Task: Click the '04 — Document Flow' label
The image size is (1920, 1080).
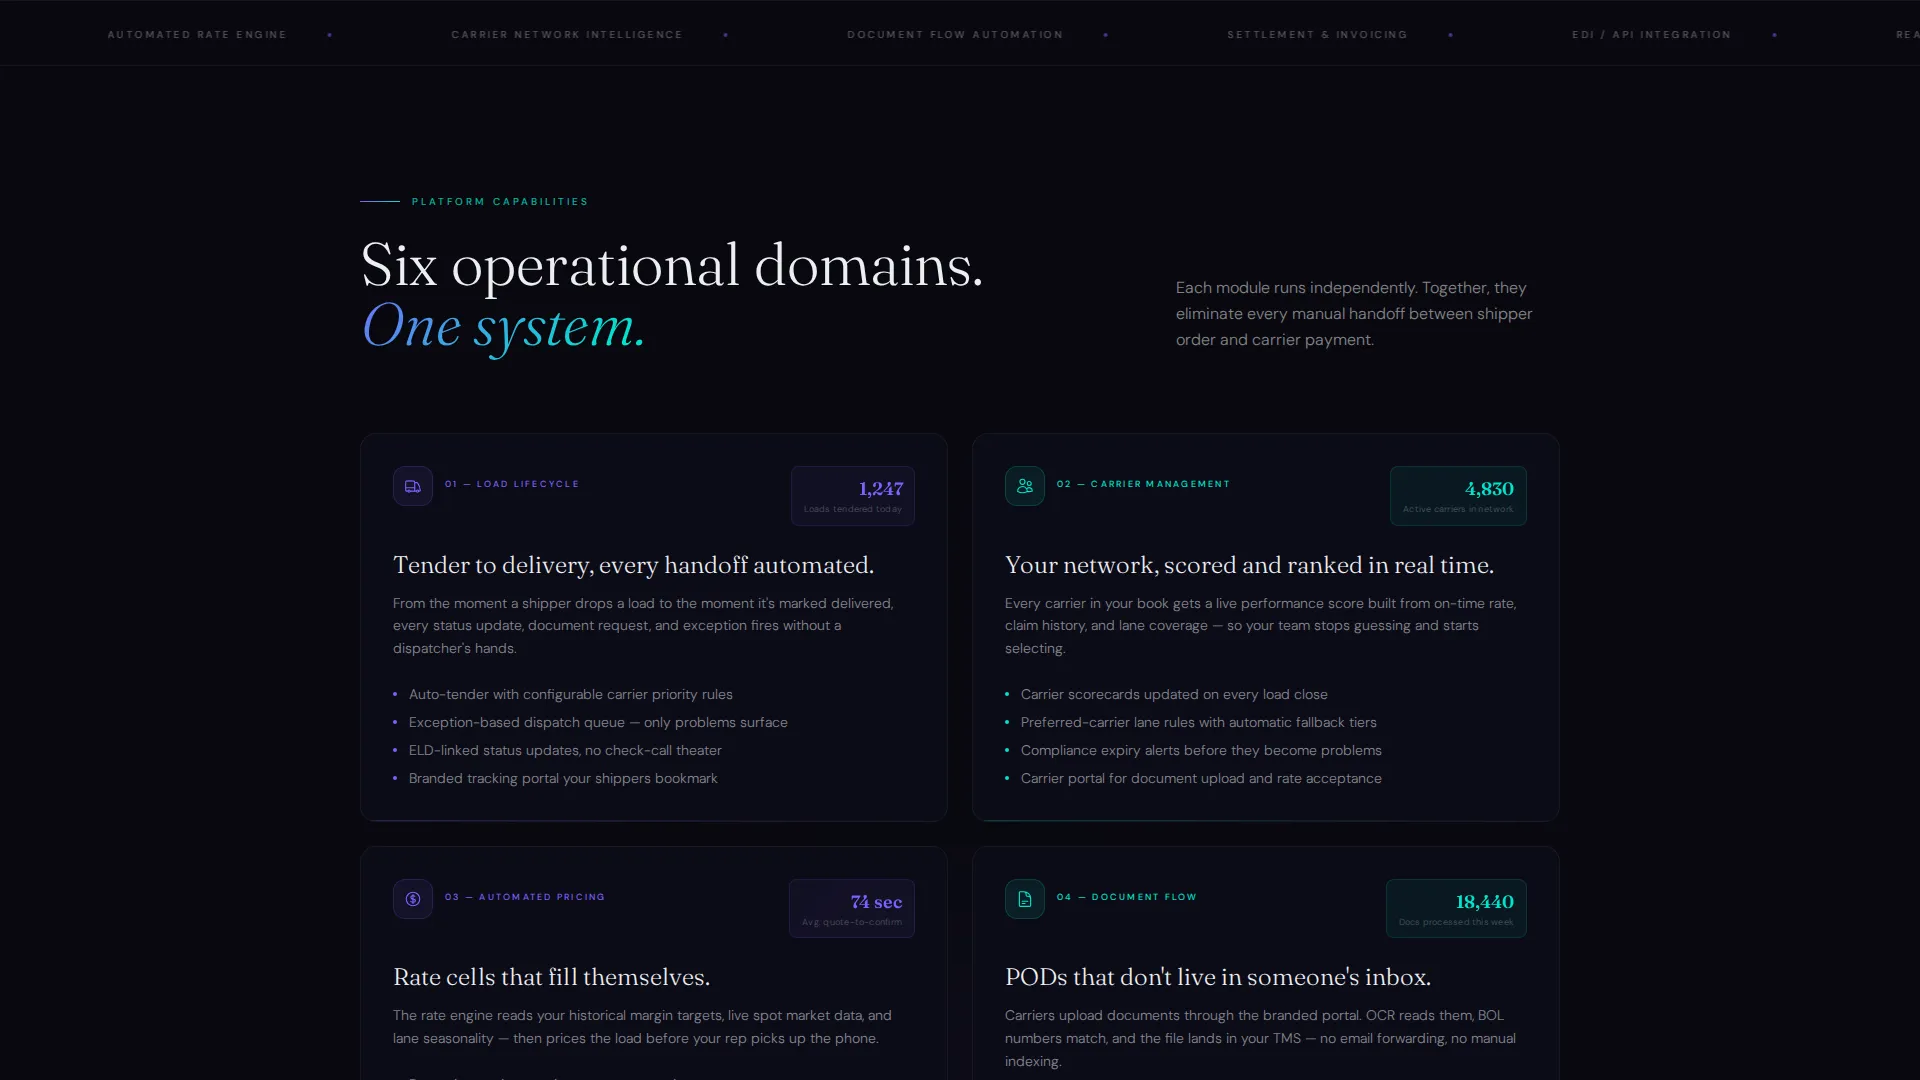Action: tap(1127, 897)
